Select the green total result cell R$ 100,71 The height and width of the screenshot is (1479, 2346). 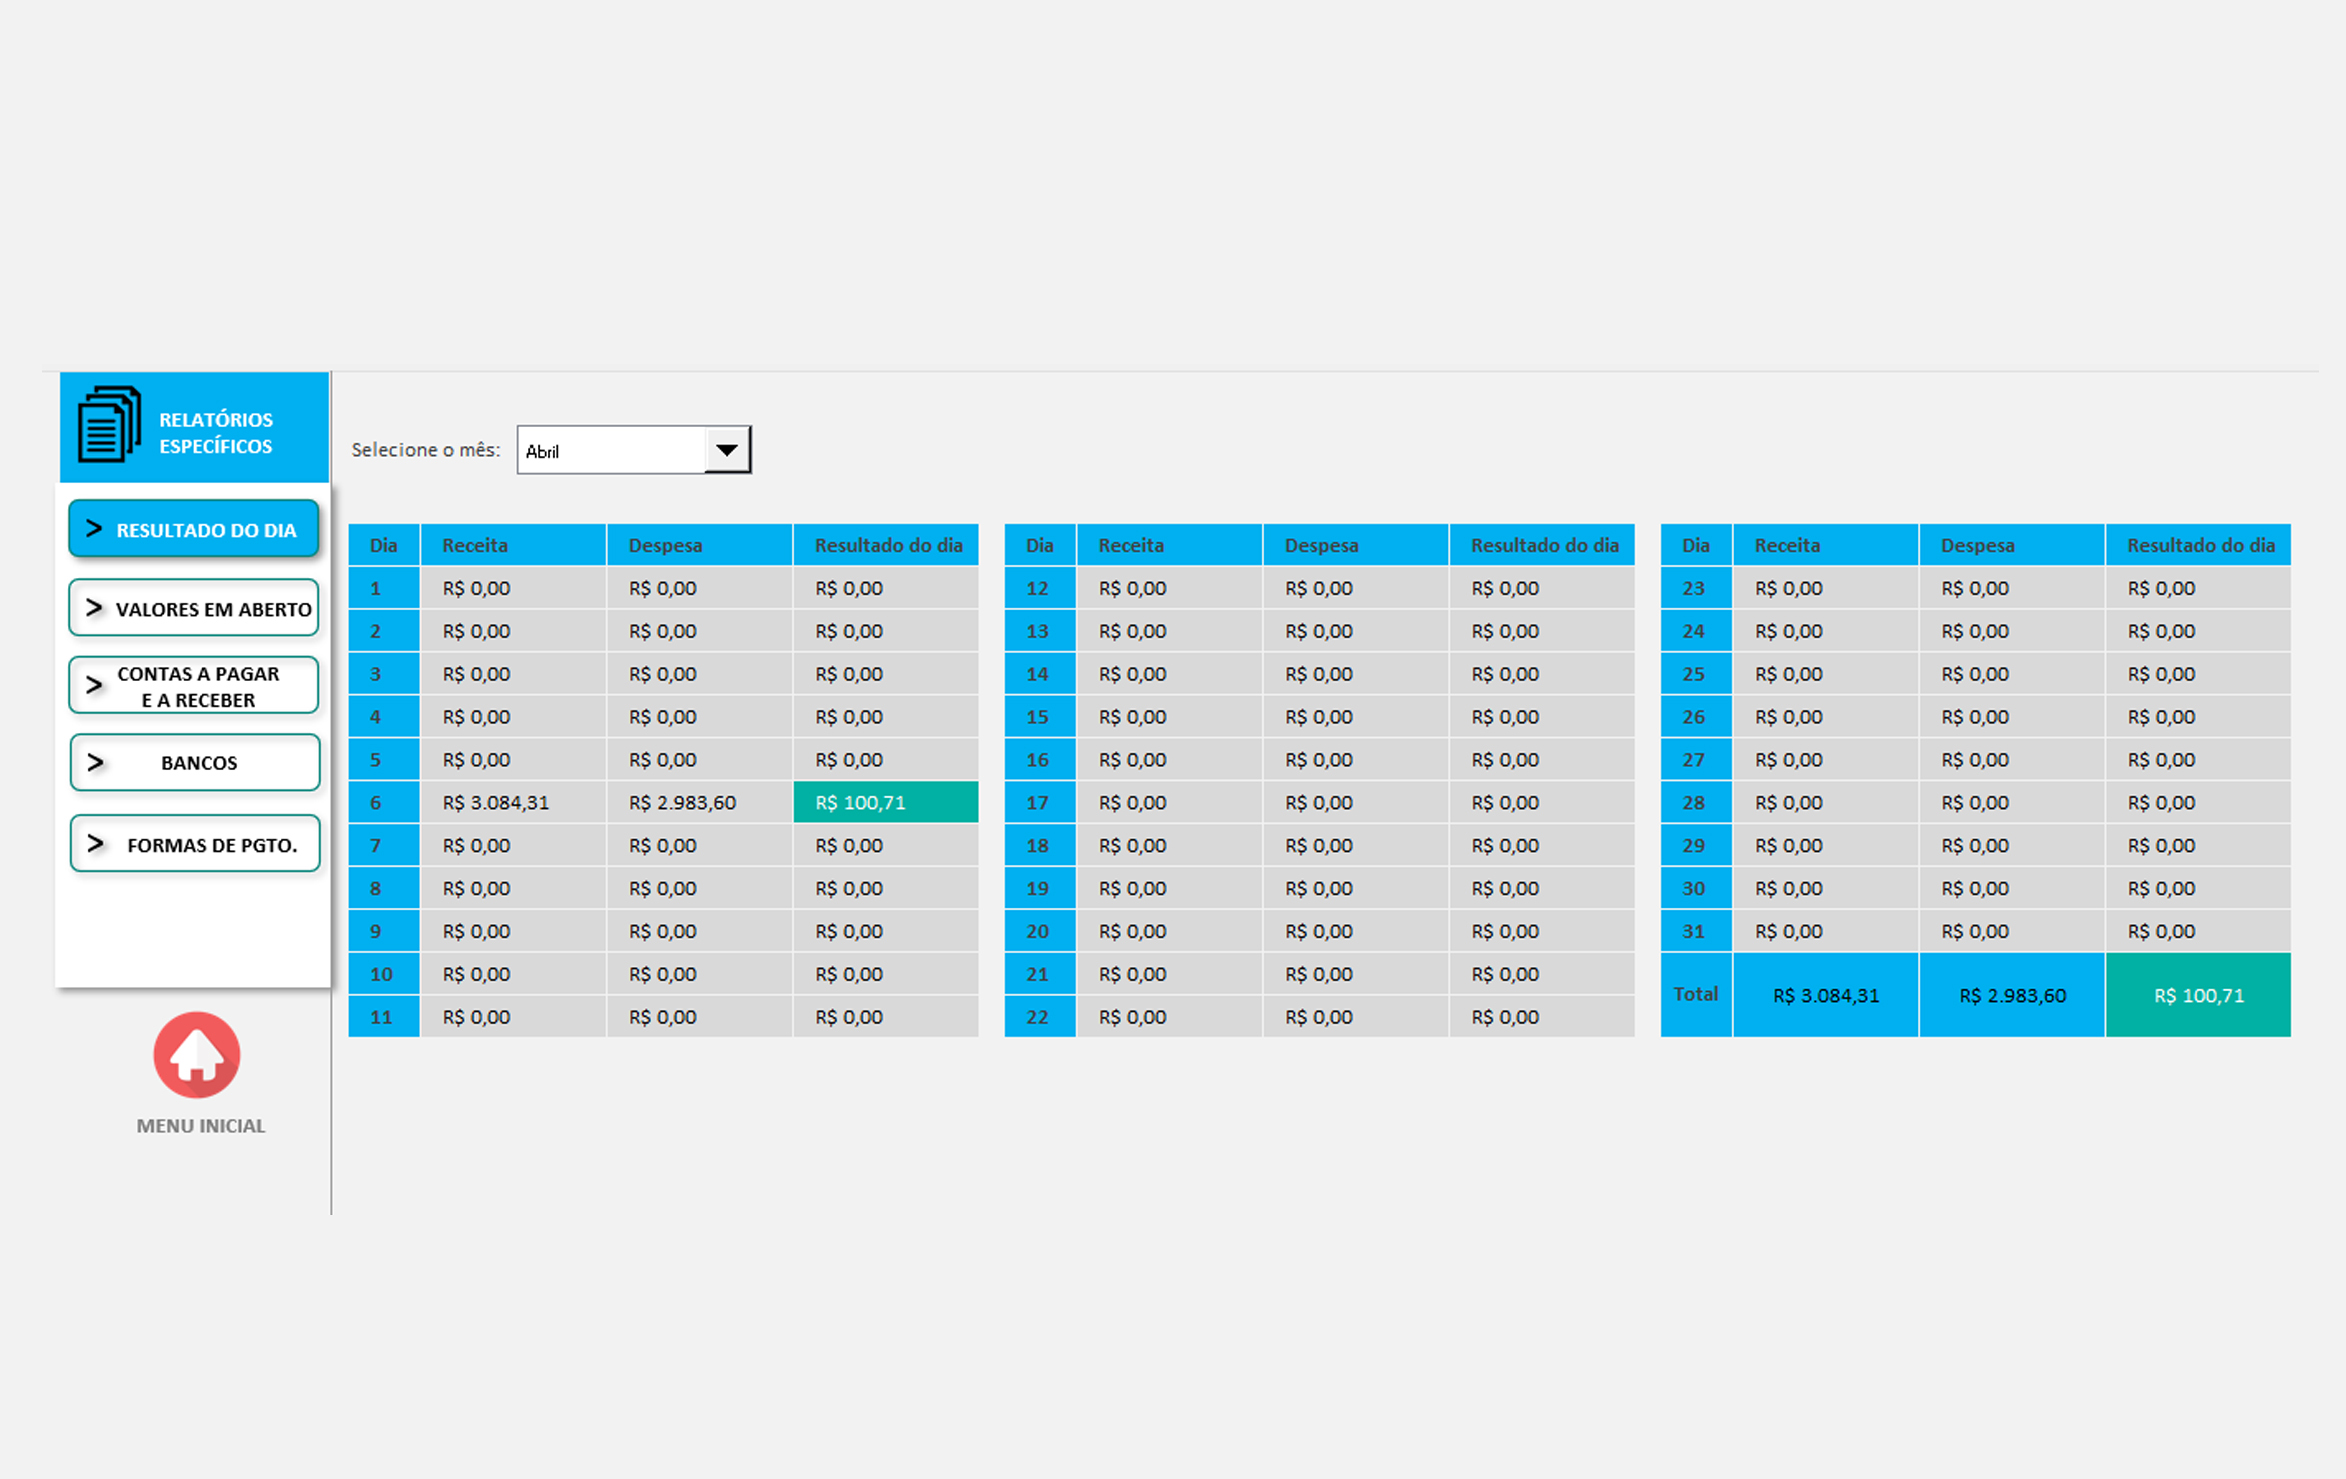2197,995
